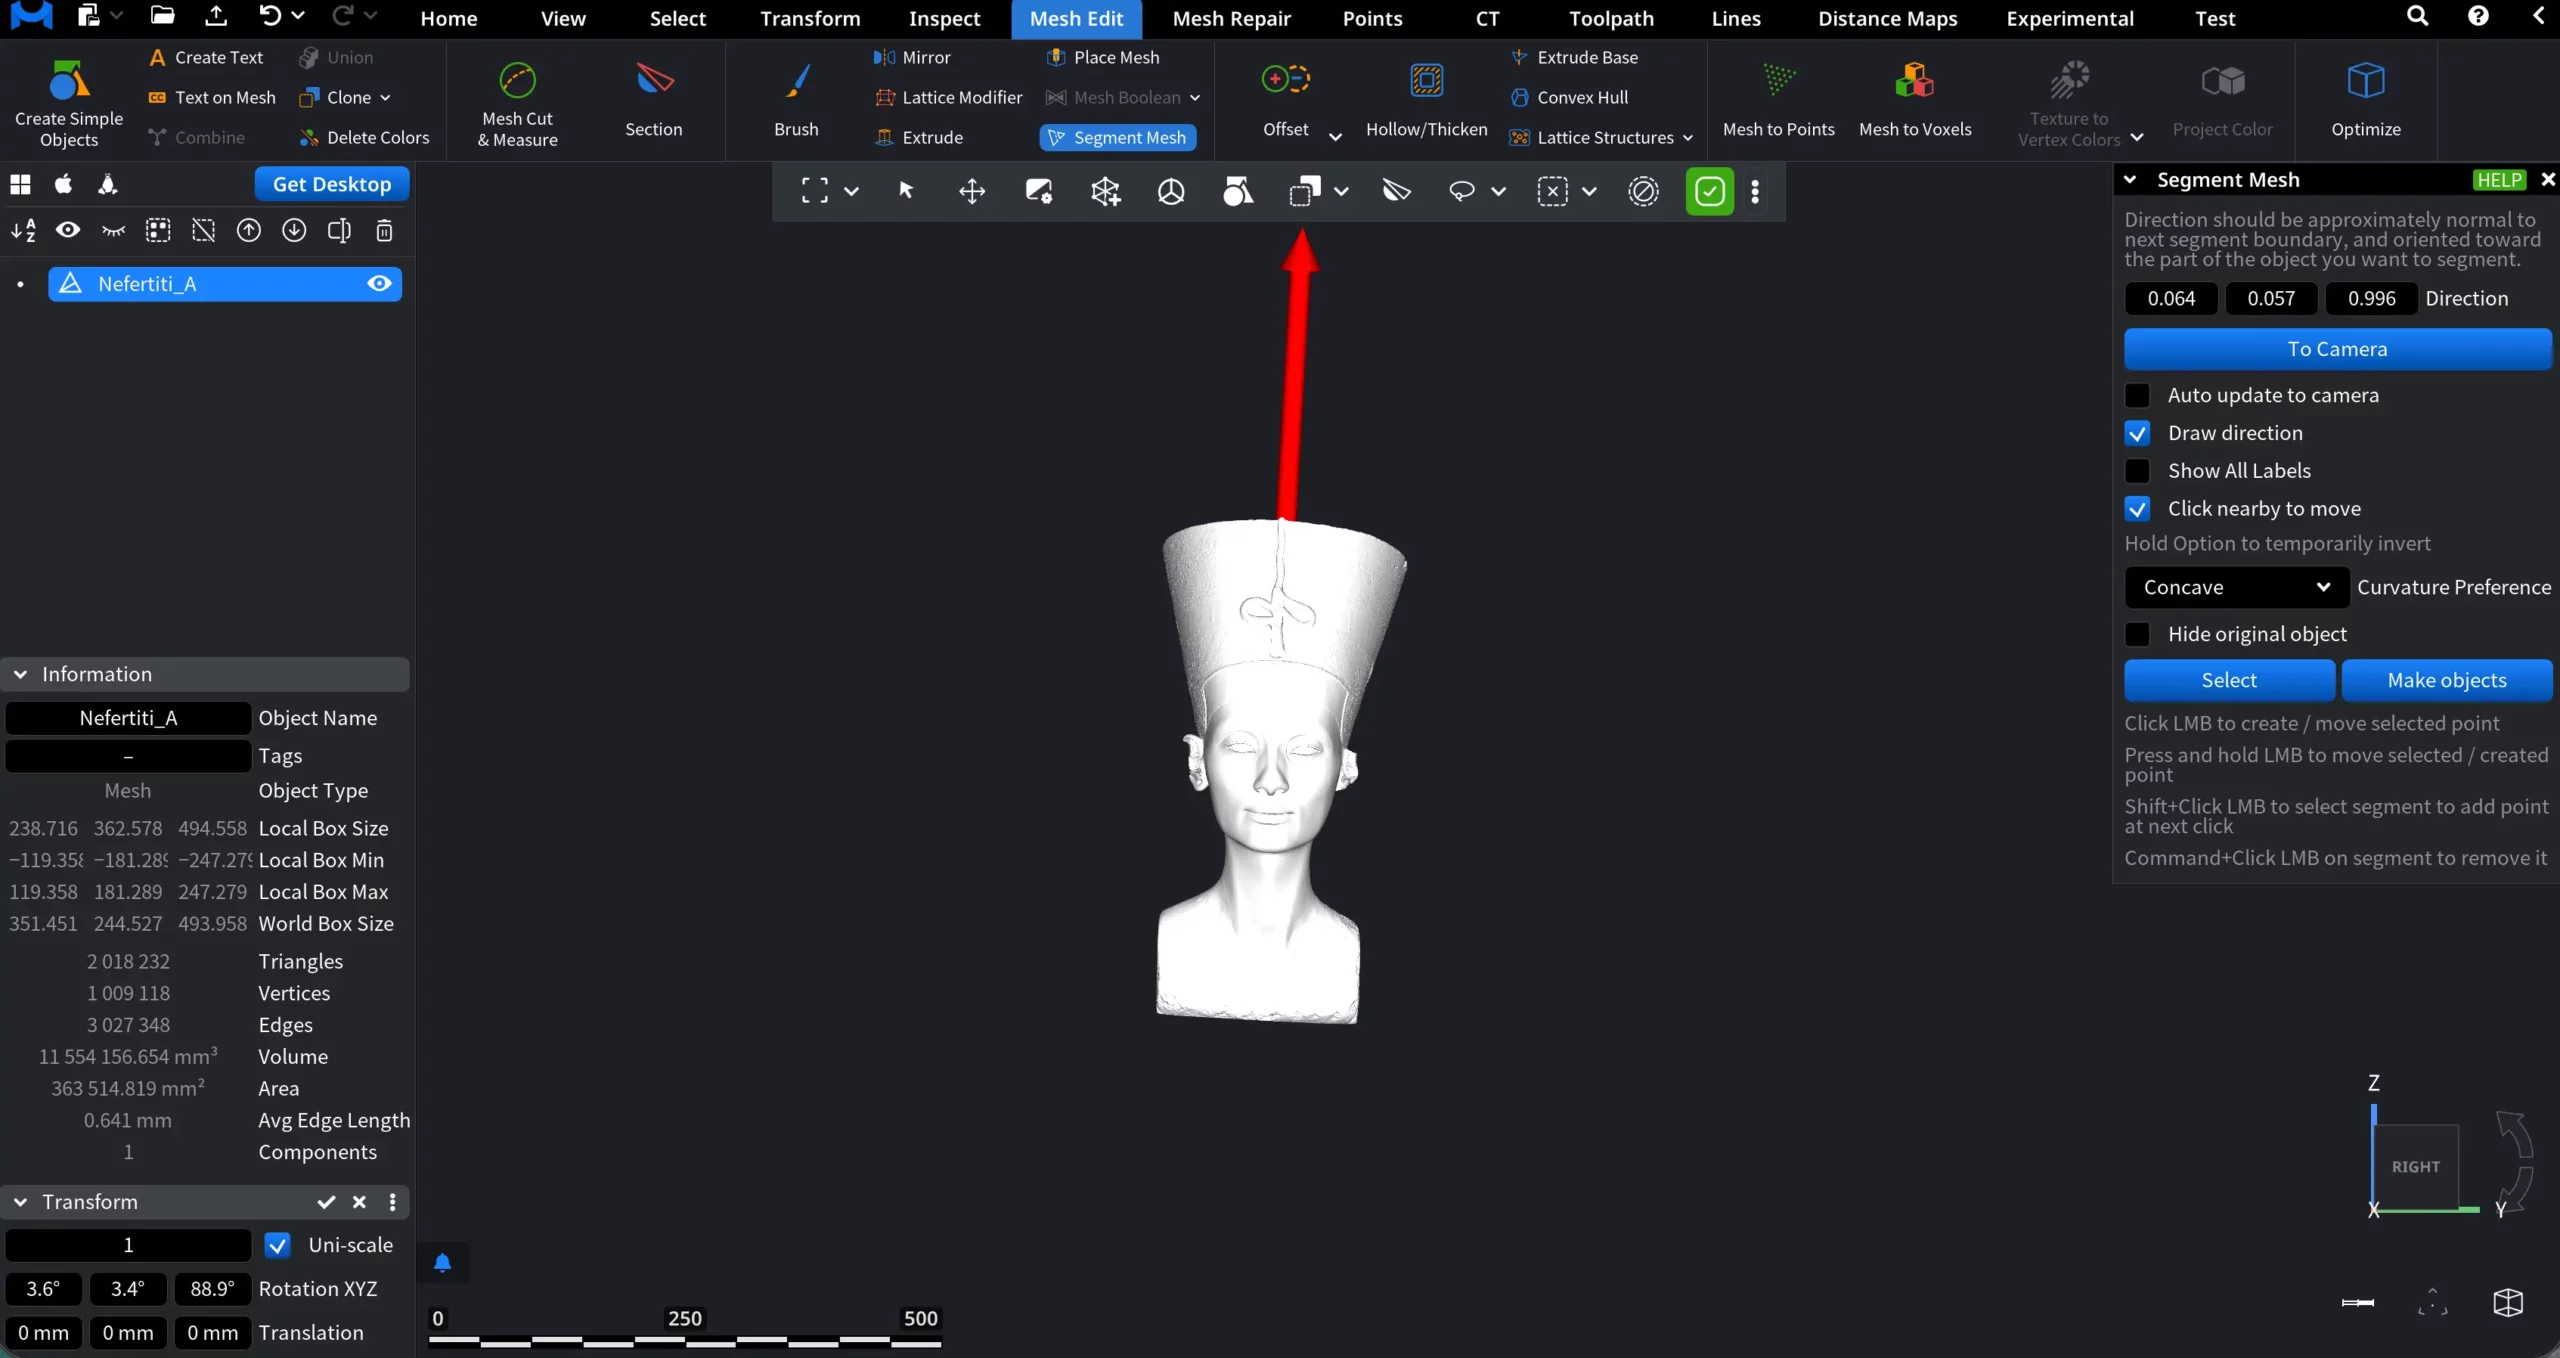Image resolution: width=2560 pixels, height=1358 pixels.
Task: Switch to the Mesh Repair tab
Action: [x=1231, y=18]
